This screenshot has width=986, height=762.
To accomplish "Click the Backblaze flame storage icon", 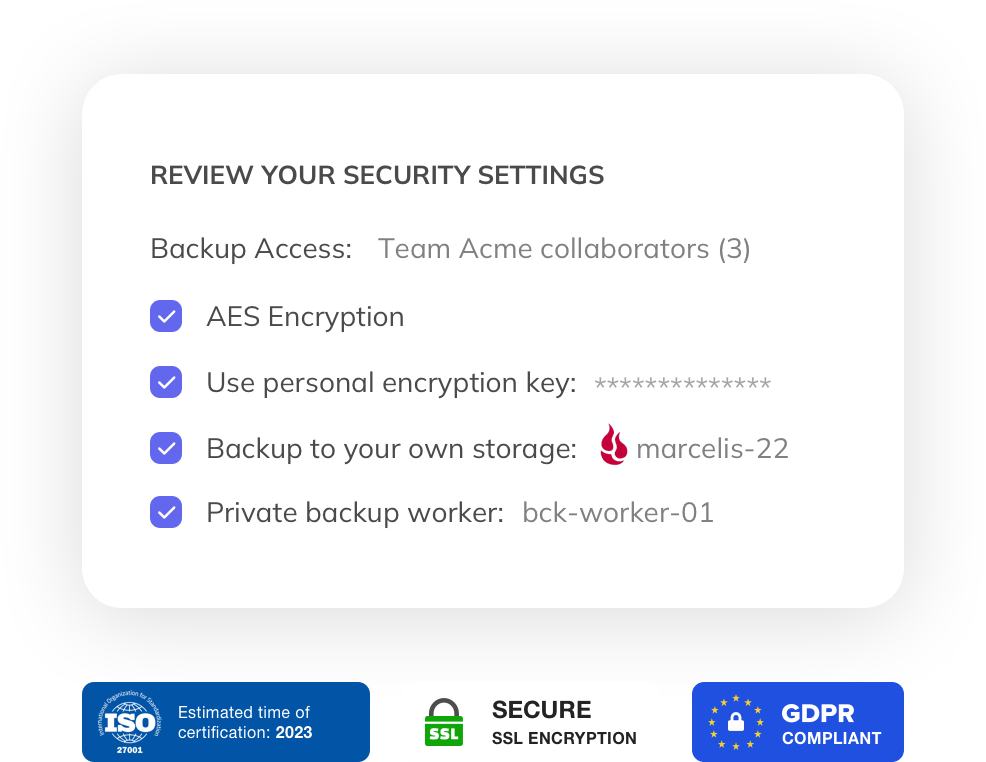I will [x=613, y=446].
